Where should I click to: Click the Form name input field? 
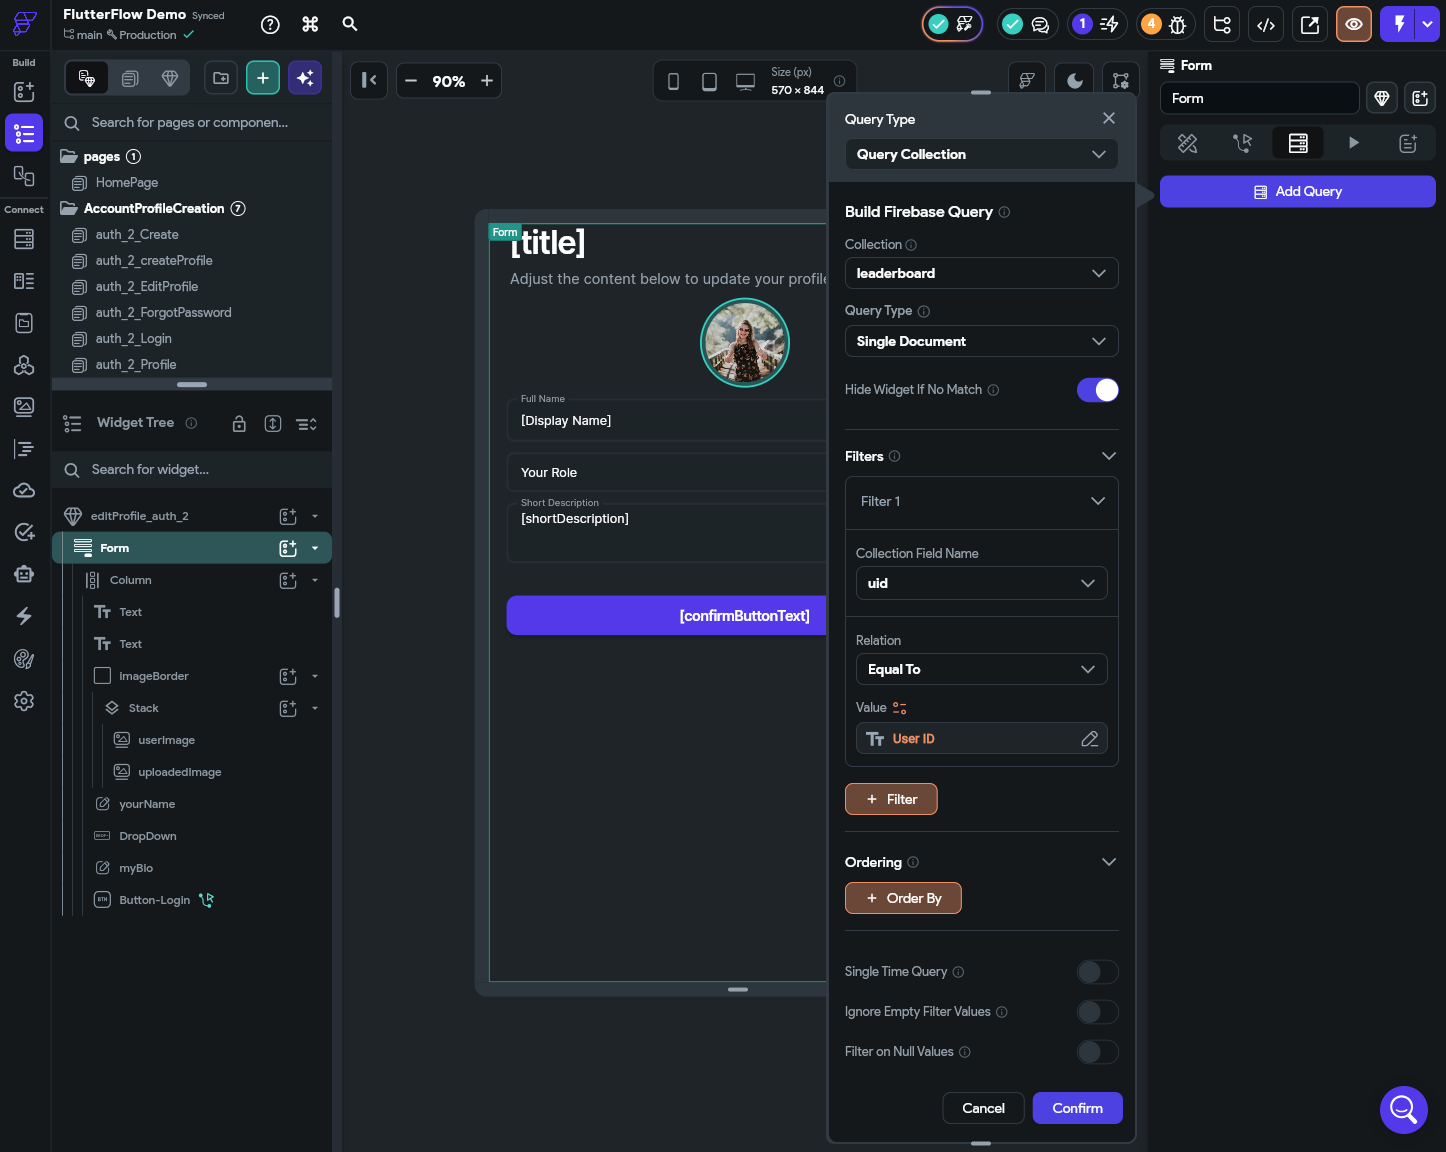click(x=1259, y=98)
